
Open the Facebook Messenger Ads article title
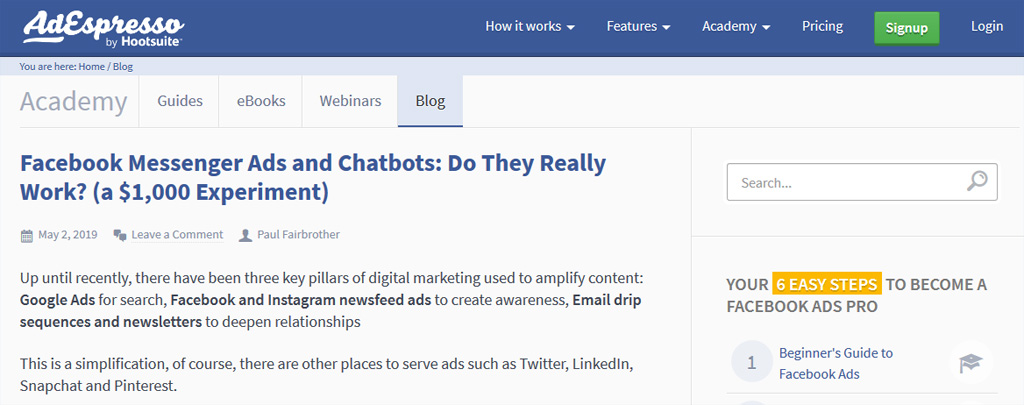[313, 178]
